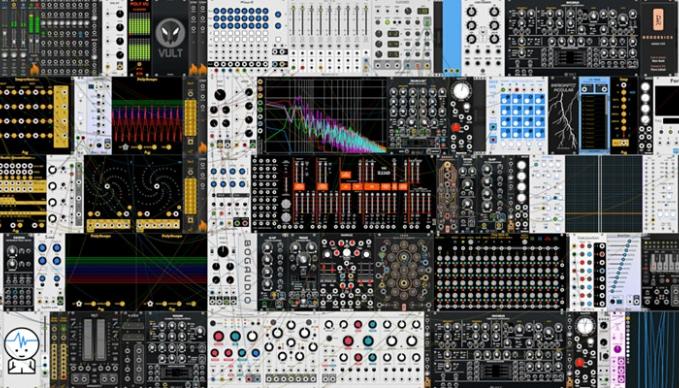
Task: Open the purple and cyan spectrum analyzer display
Action: pos(325,116)
